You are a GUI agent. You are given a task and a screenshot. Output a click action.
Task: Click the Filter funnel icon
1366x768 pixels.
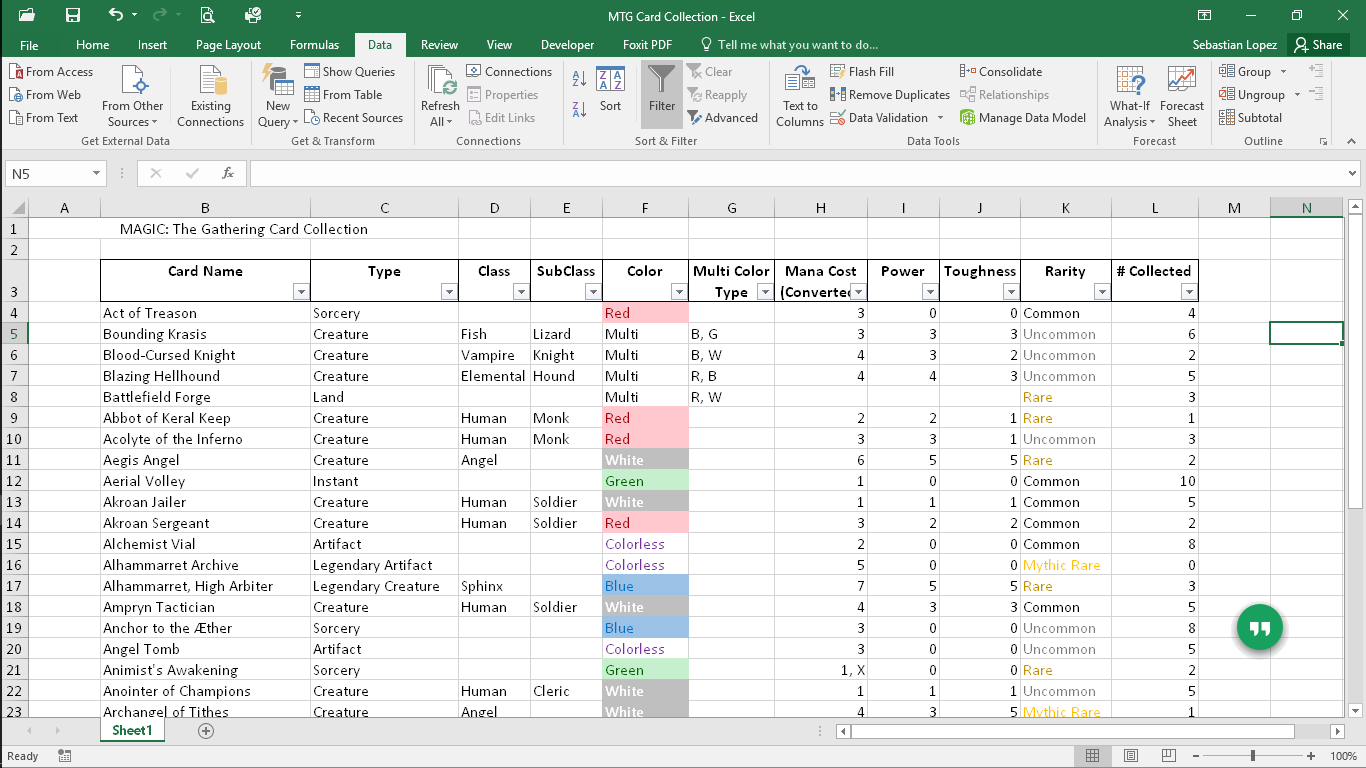point(661,79)
